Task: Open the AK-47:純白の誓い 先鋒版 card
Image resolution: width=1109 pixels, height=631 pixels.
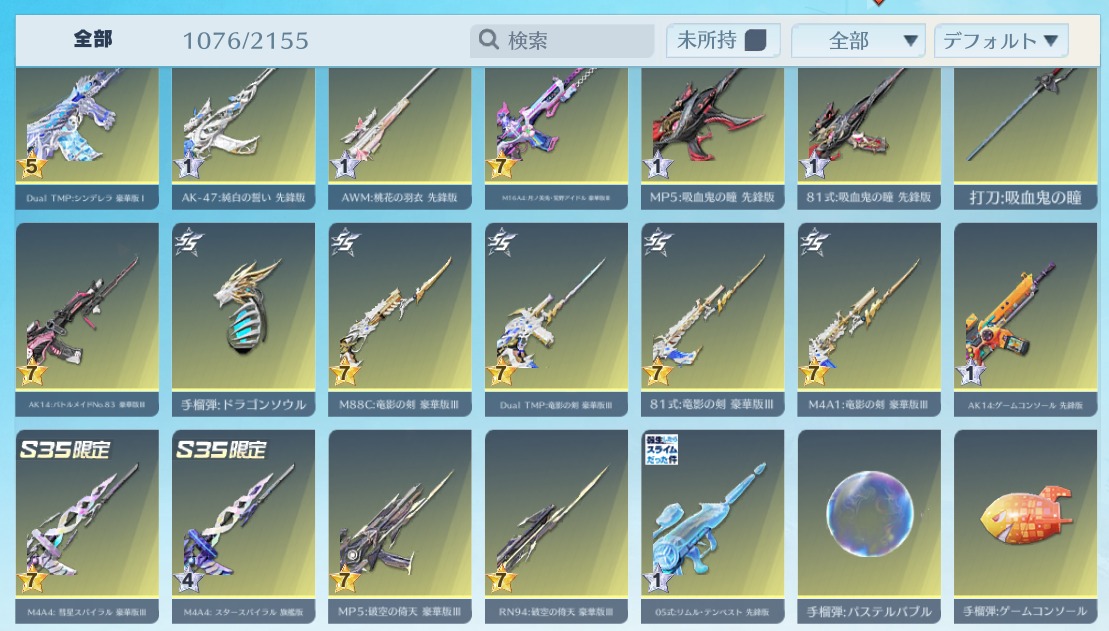Action: 243,139
